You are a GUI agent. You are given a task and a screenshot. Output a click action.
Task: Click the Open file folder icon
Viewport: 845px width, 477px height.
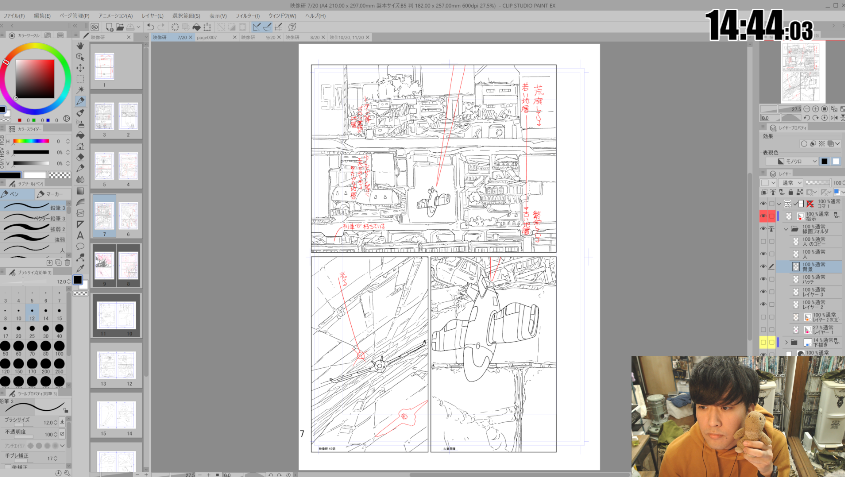tap(120, 26)
